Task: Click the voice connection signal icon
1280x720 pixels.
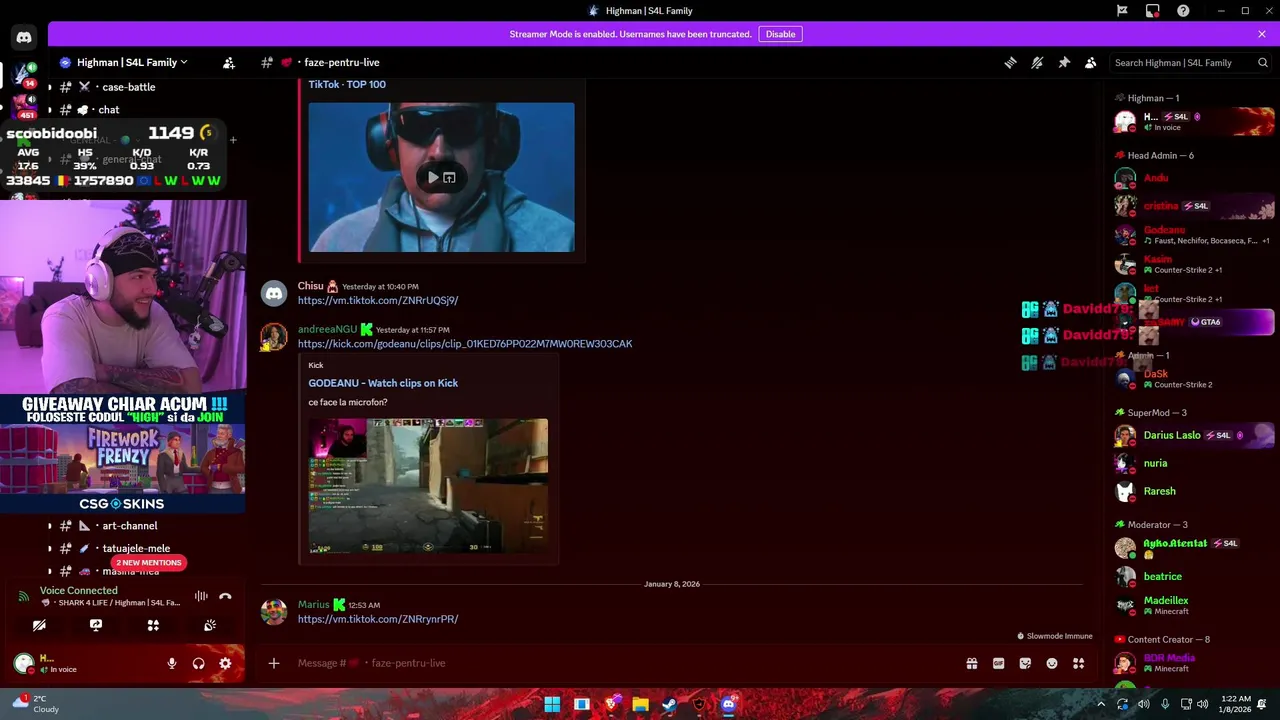Action: [x=23, y=596]
